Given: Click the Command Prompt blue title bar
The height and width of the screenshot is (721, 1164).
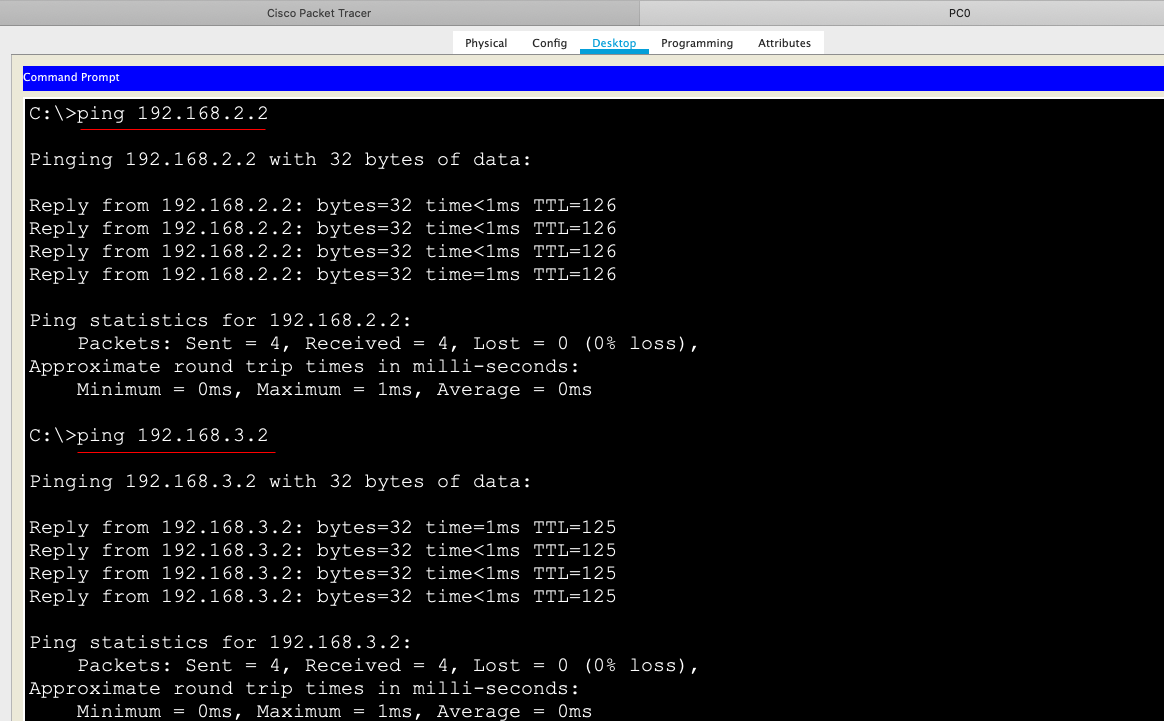Looking at the screenshot, I should tap(593, 77).
